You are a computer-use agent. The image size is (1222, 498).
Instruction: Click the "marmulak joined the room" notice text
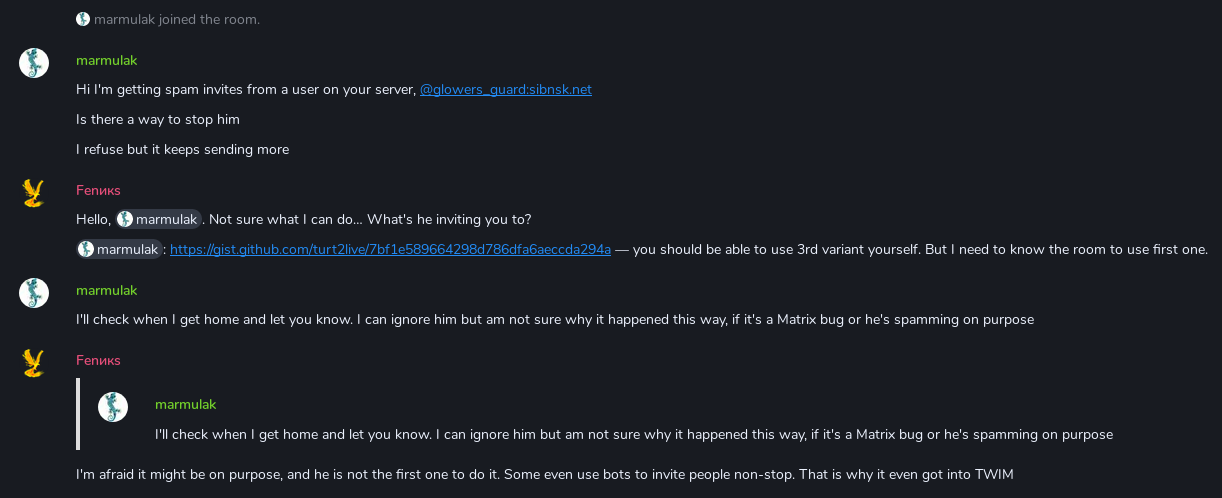tap(177, 19)
